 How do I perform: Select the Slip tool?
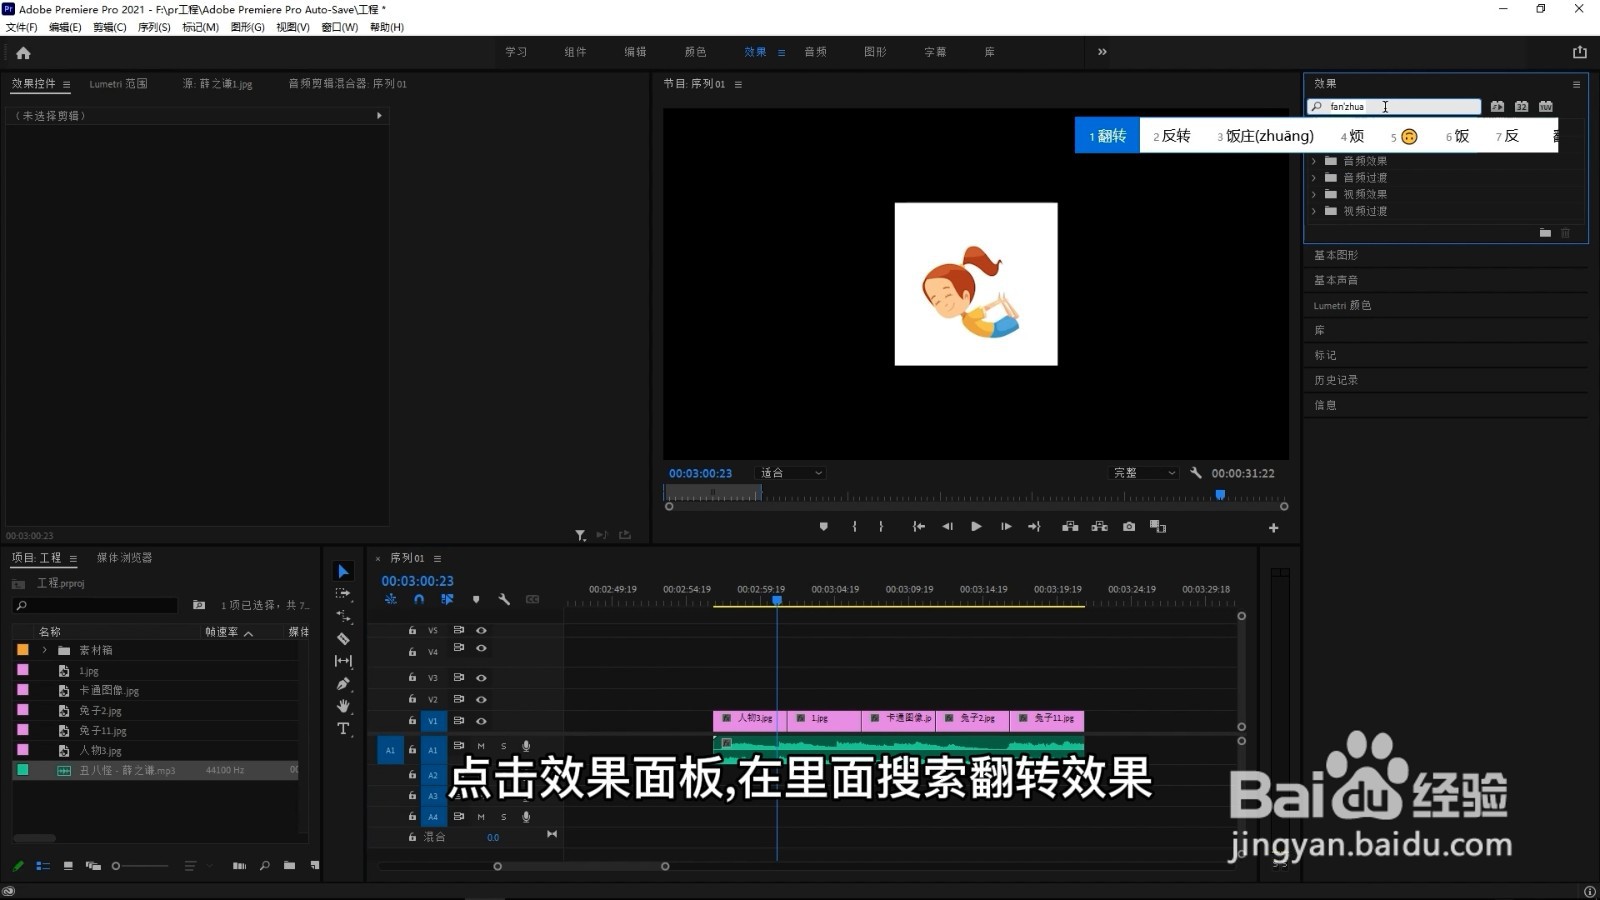coord(343,661)
